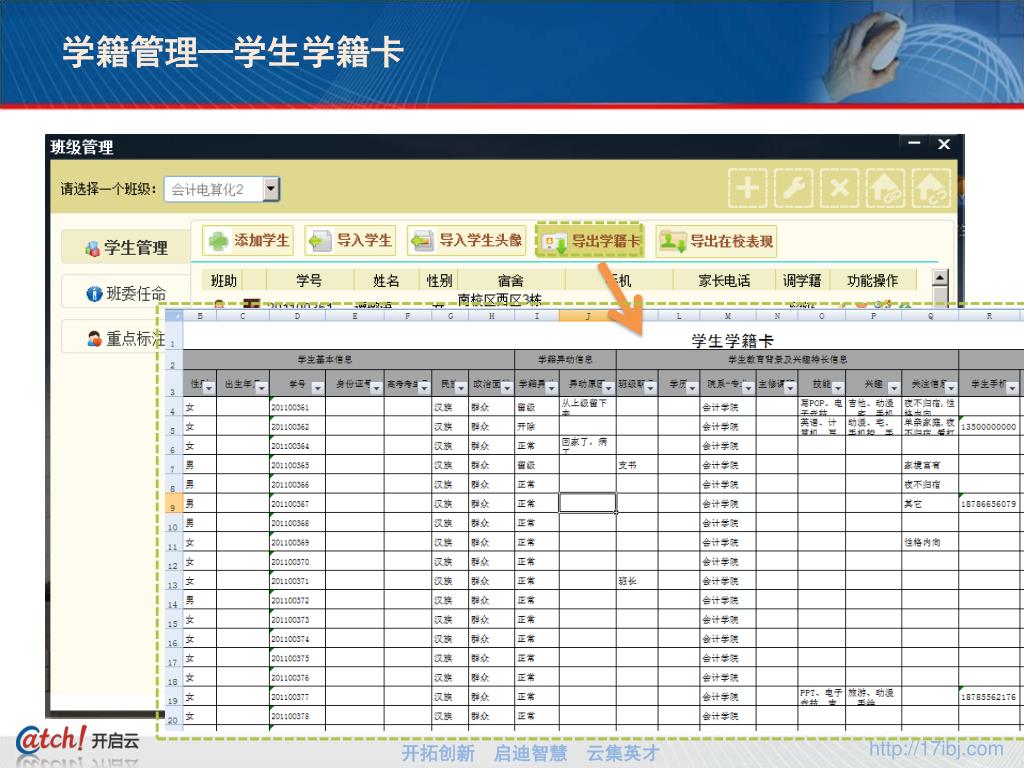Click the 导入学生头像 button
The width and height of the screenshot is (1024, 768).
pyautogui.click(x=467, y=240)
